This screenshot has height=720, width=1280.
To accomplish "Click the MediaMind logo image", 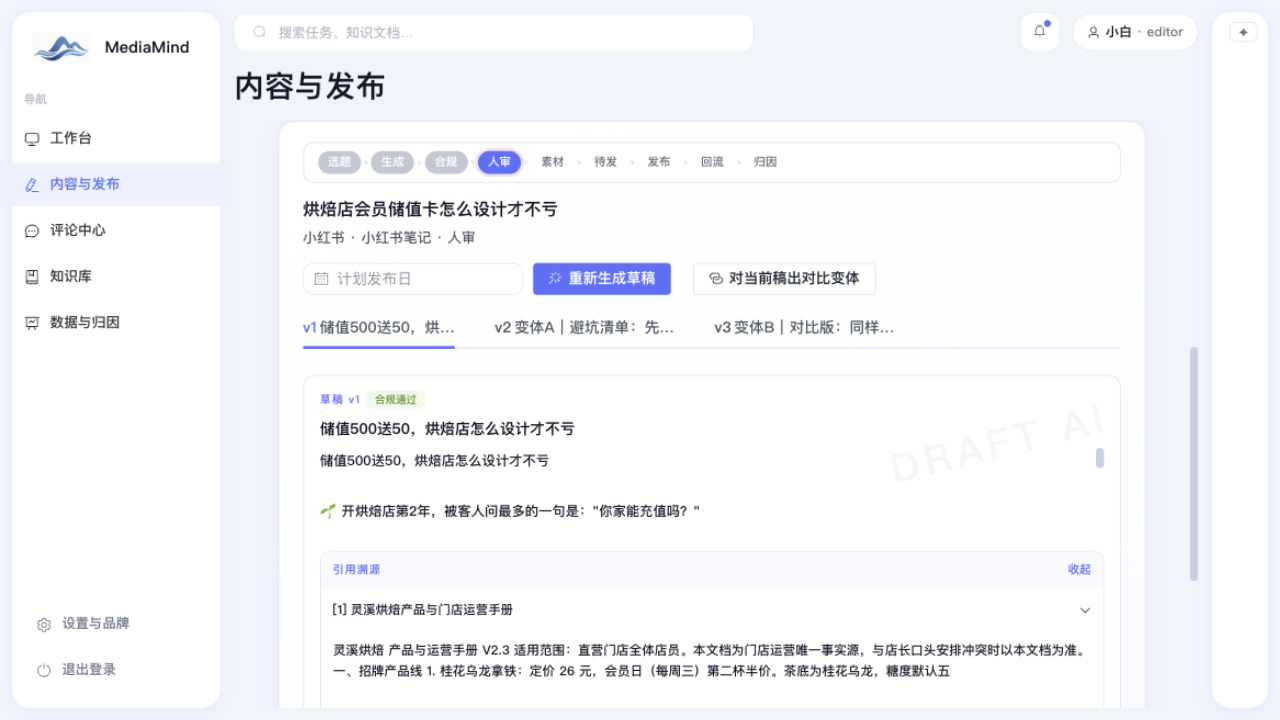I will point(61,47).
